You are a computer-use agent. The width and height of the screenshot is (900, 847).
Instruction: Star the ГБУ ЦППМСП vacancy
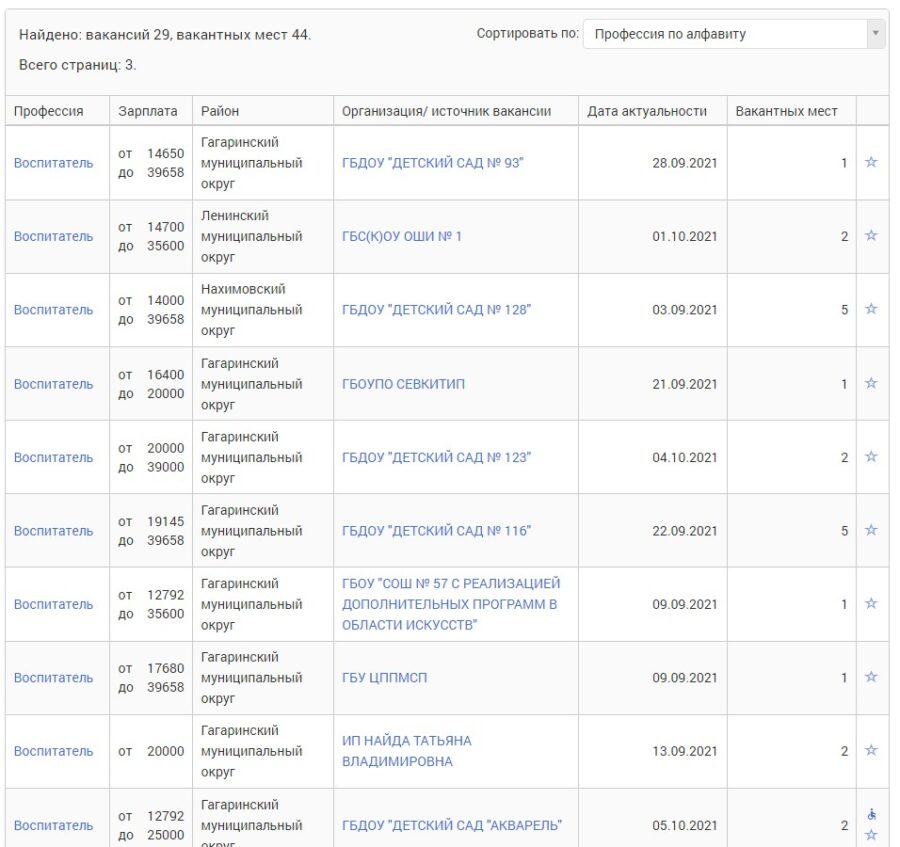pyautogui.click(x=870, y=677)
